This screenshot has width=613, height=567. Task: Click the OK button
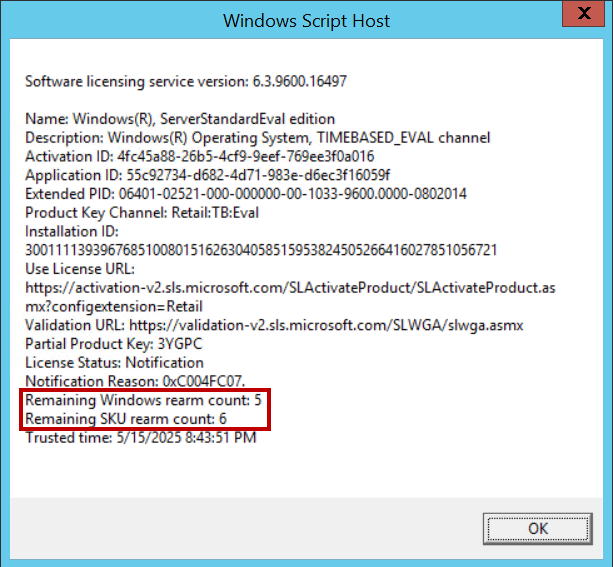(x=538, y=529)
